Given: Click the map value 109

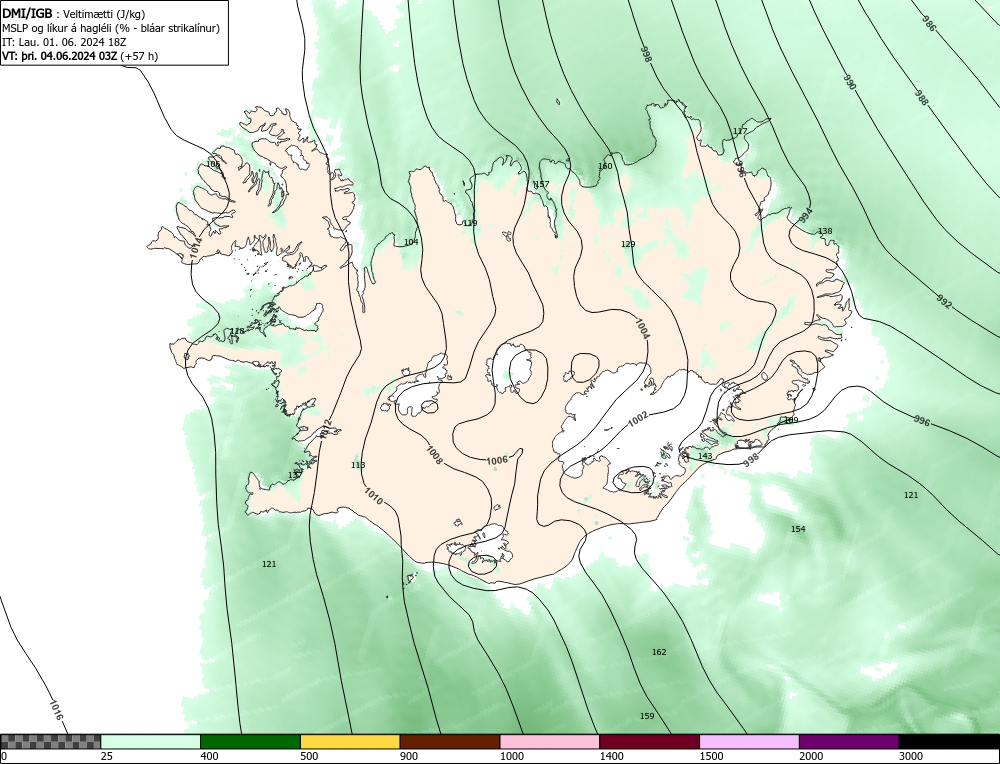Looking at the screenshot, I should point(791,420).
